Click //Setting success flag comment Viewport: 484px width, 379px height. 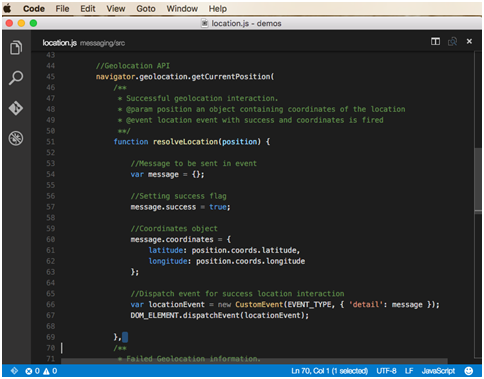click(178, 196)
